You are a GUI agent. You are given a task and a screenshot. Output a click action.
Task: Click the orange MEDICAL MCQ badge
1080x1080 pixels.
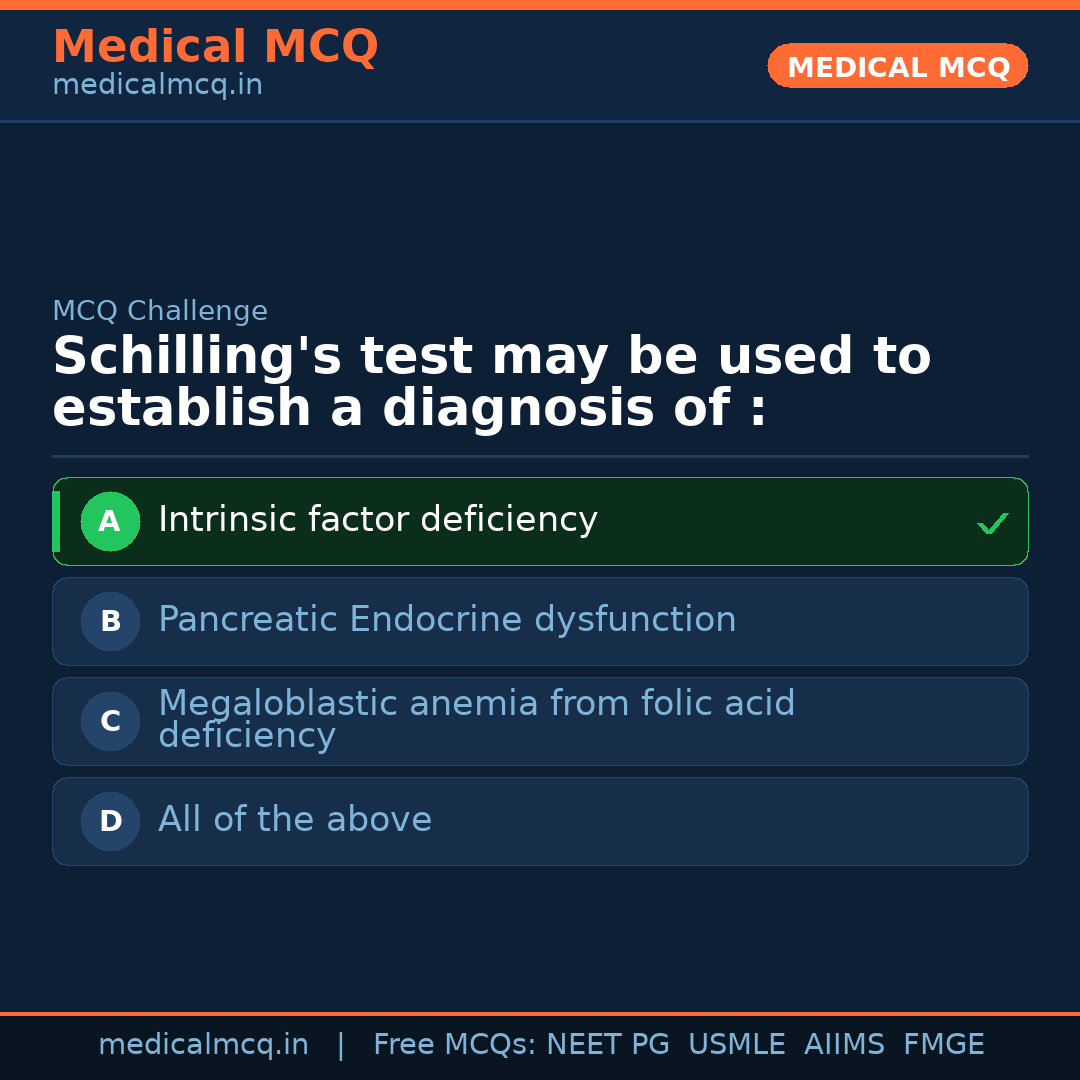pos(897,67)
